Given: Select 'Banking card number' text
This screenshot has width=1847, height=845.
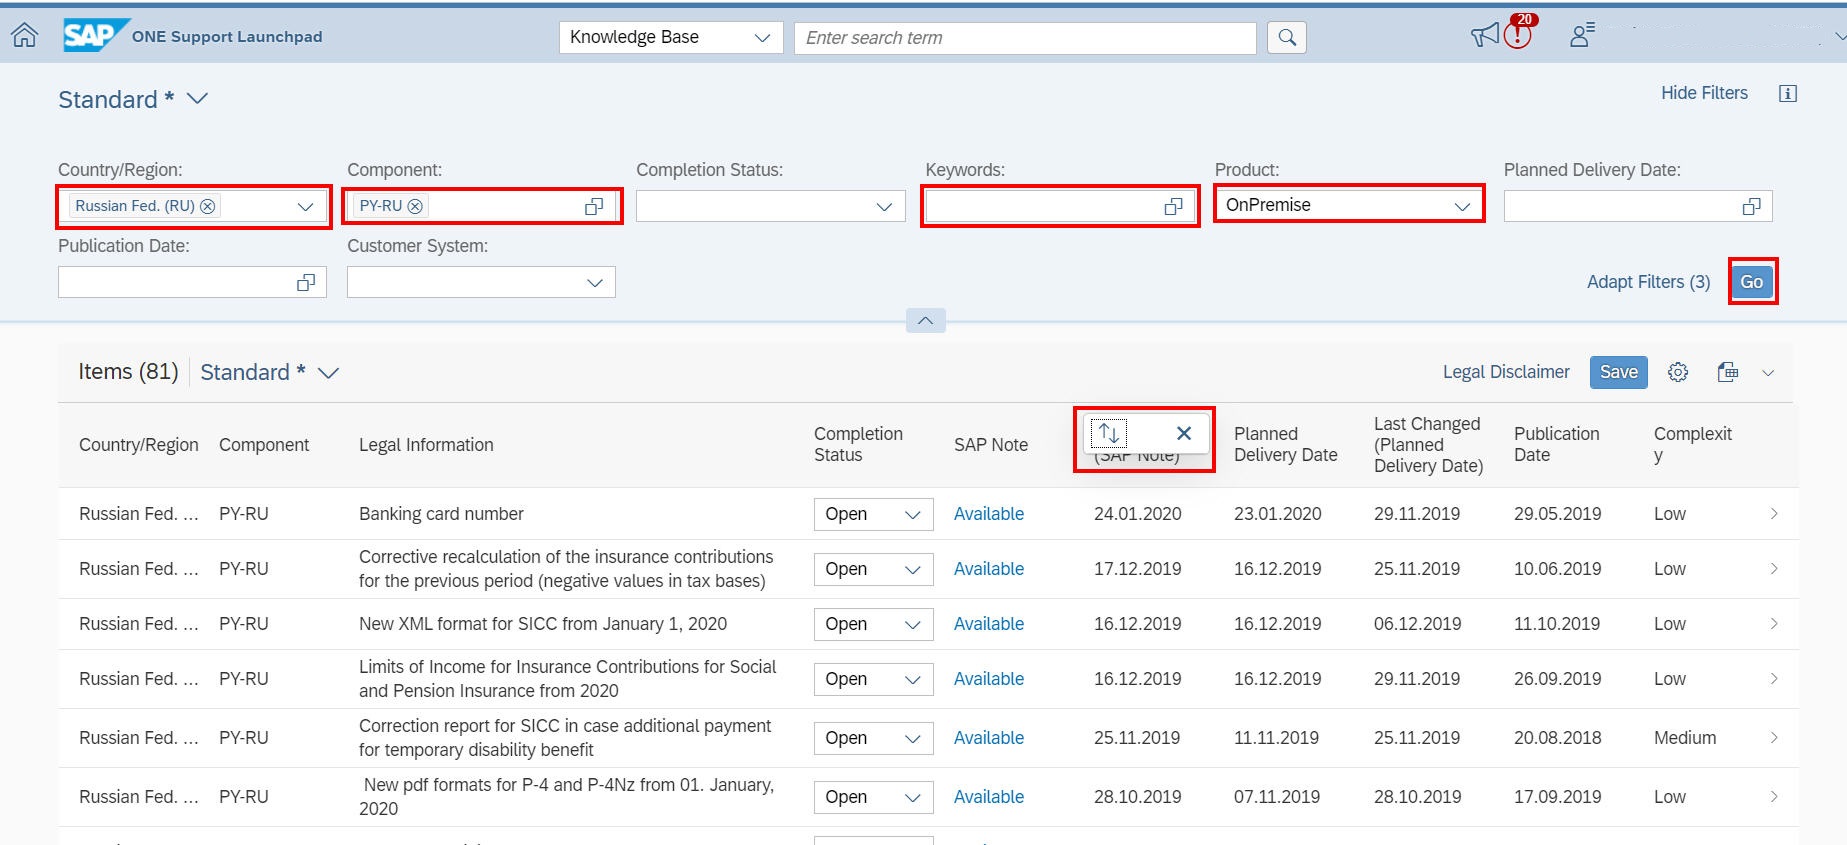Looking at the screenshot, I should click(441, 514).
